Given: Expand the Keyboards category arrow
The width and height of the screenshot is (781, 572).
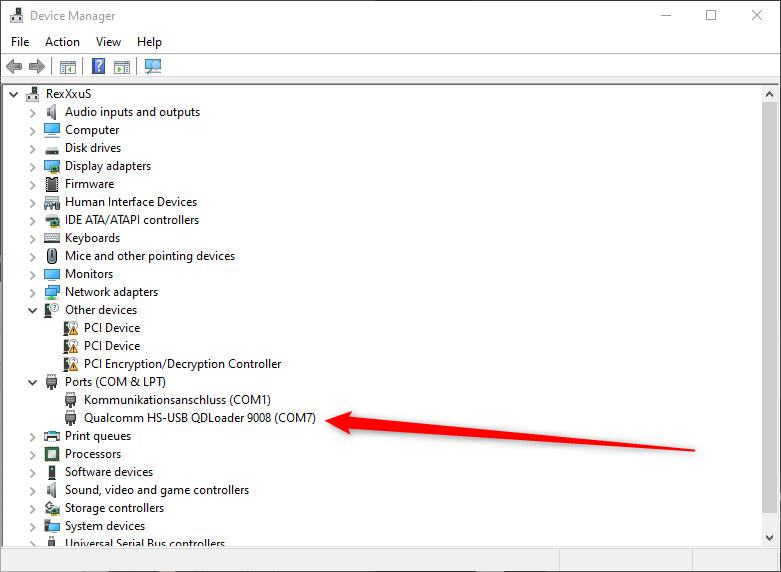Looking at the screenshot, I should tap(33, 239).
